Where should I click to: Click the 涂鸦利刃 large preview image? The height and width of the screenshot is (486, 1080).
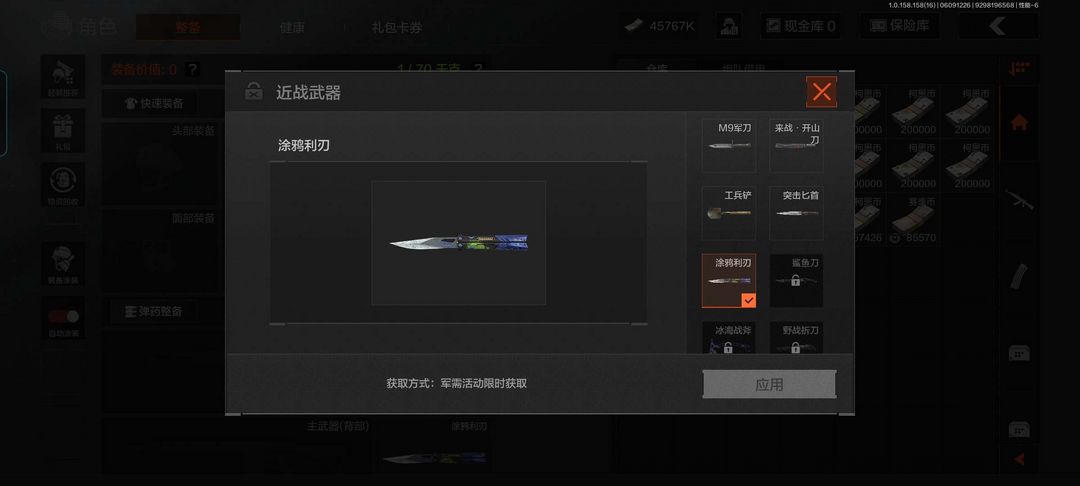(x=459, y=243)
